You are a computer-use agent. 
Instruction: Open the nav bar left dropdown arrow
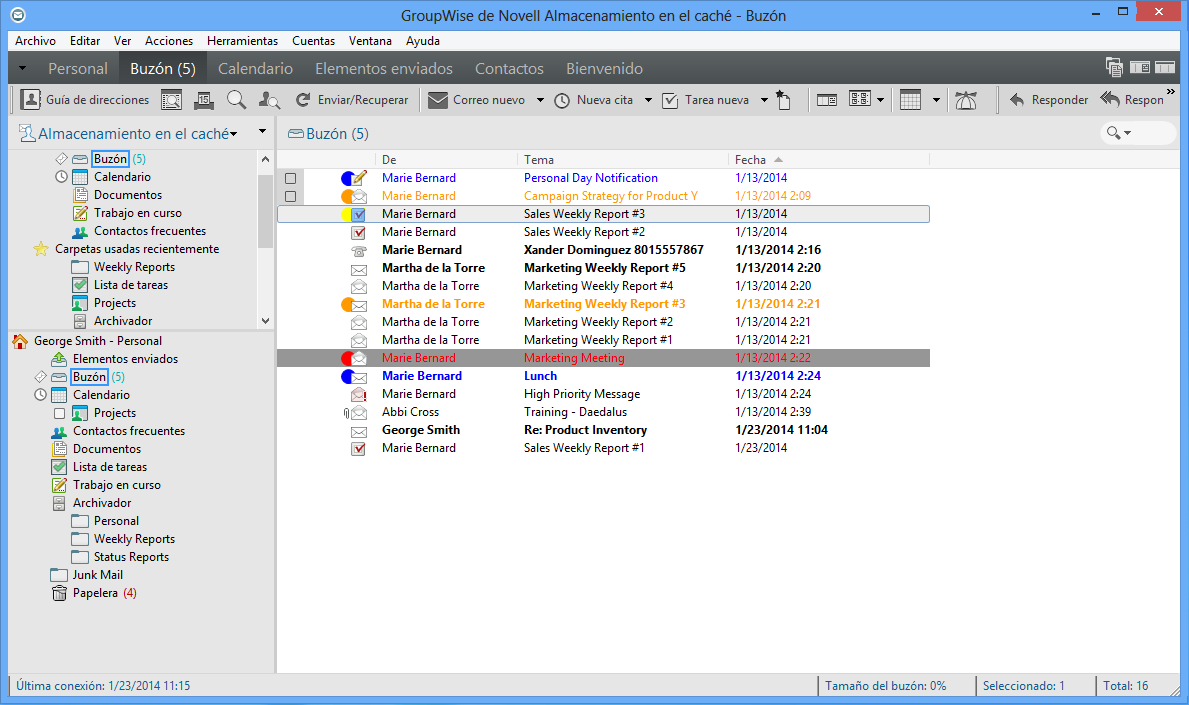23,68
